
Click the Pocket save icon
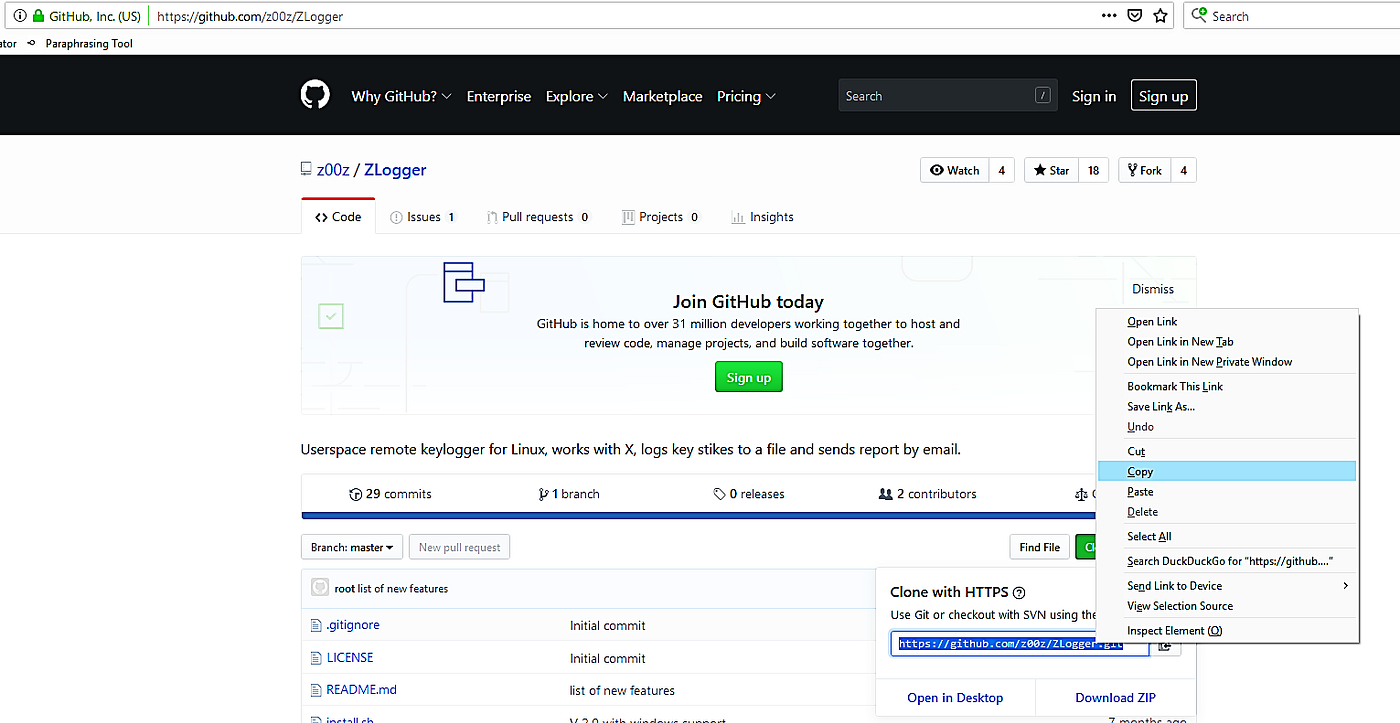click(x=1135, y=16)
